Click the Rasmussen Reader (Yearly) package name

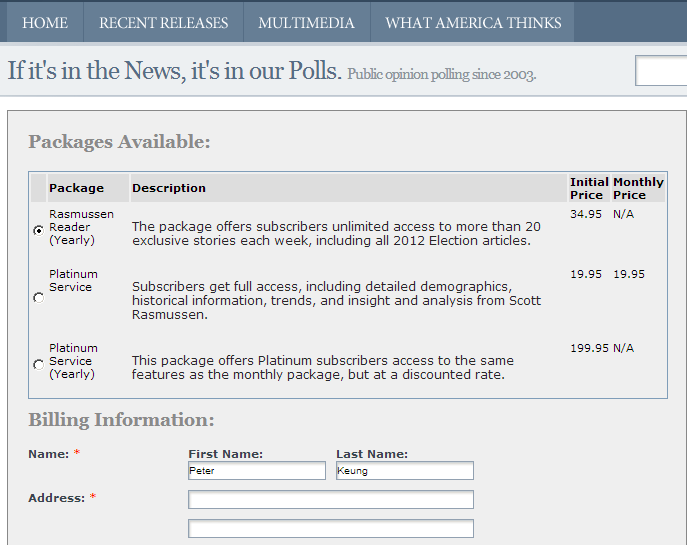tap(81, 227)
